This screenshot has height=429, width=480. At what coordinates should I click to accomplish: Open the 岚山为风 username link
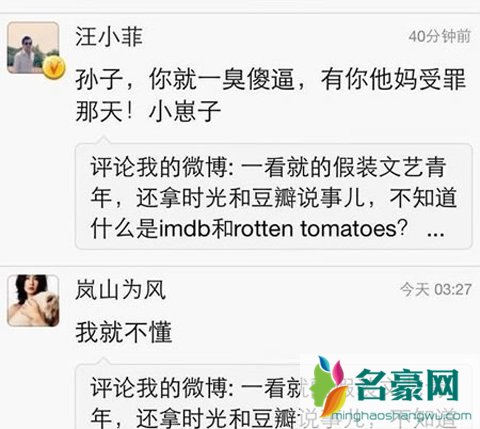(x=120, y=290)
